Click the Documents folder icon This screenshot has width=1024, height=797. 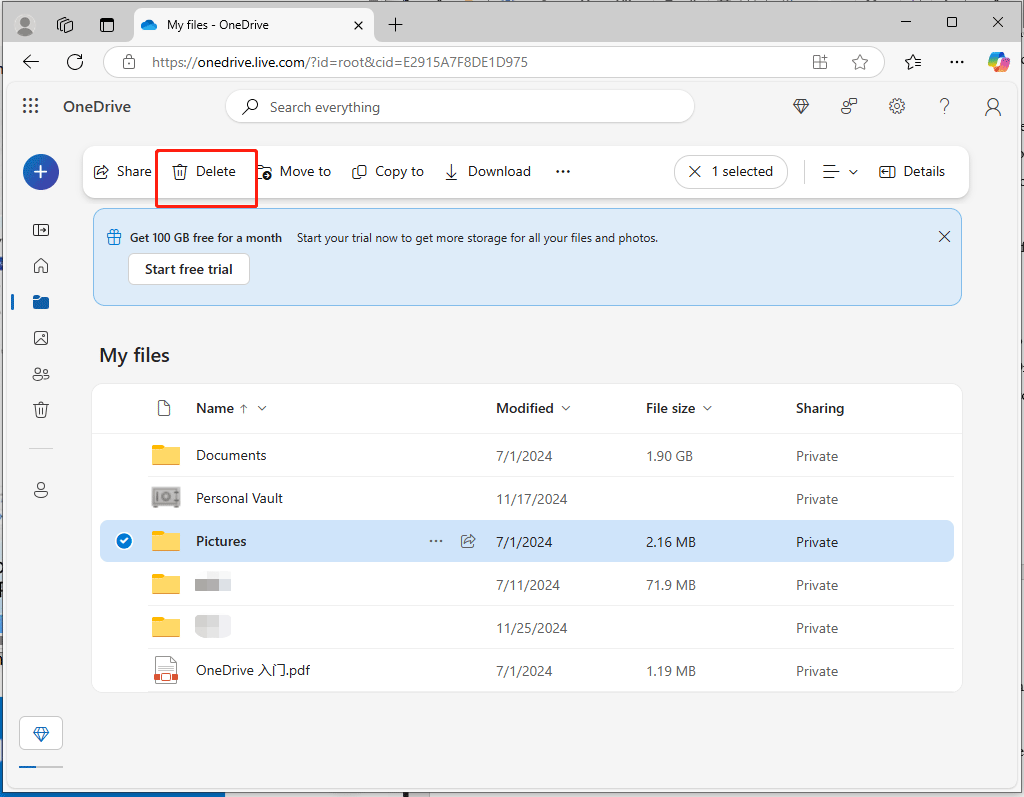166,455
